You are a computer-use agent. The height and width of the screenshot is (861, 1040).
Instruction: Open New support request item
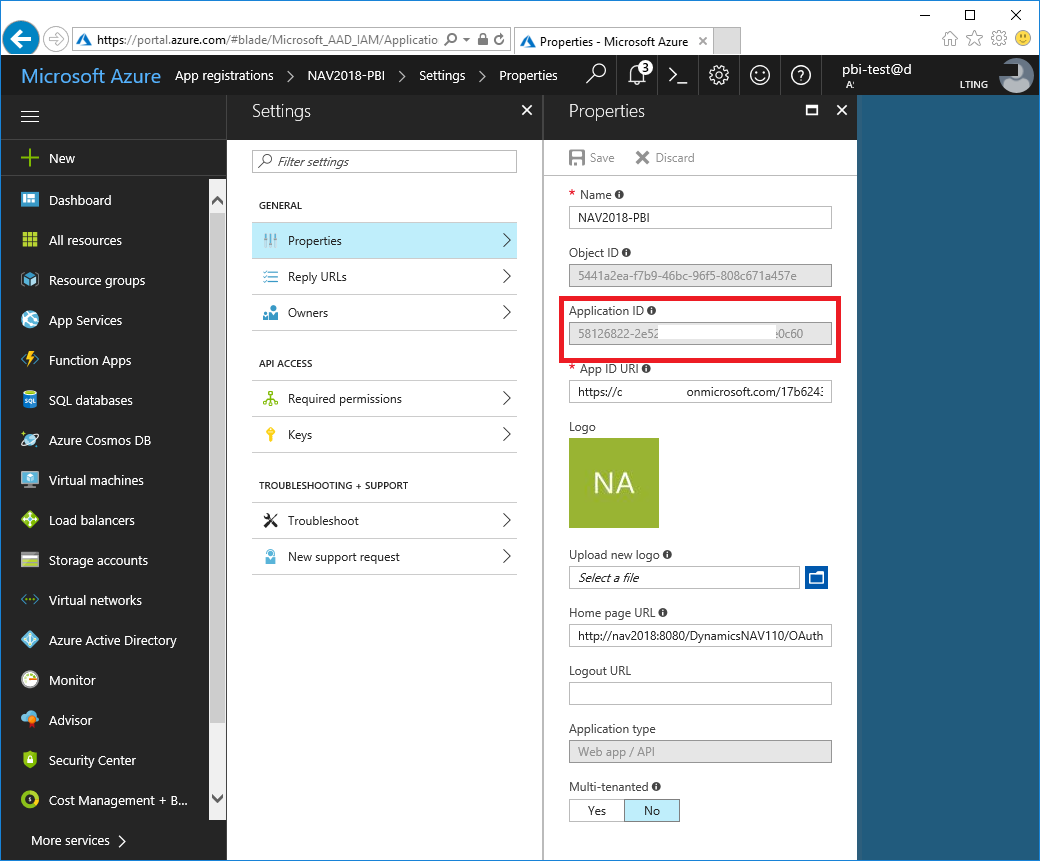coord(384,557)
